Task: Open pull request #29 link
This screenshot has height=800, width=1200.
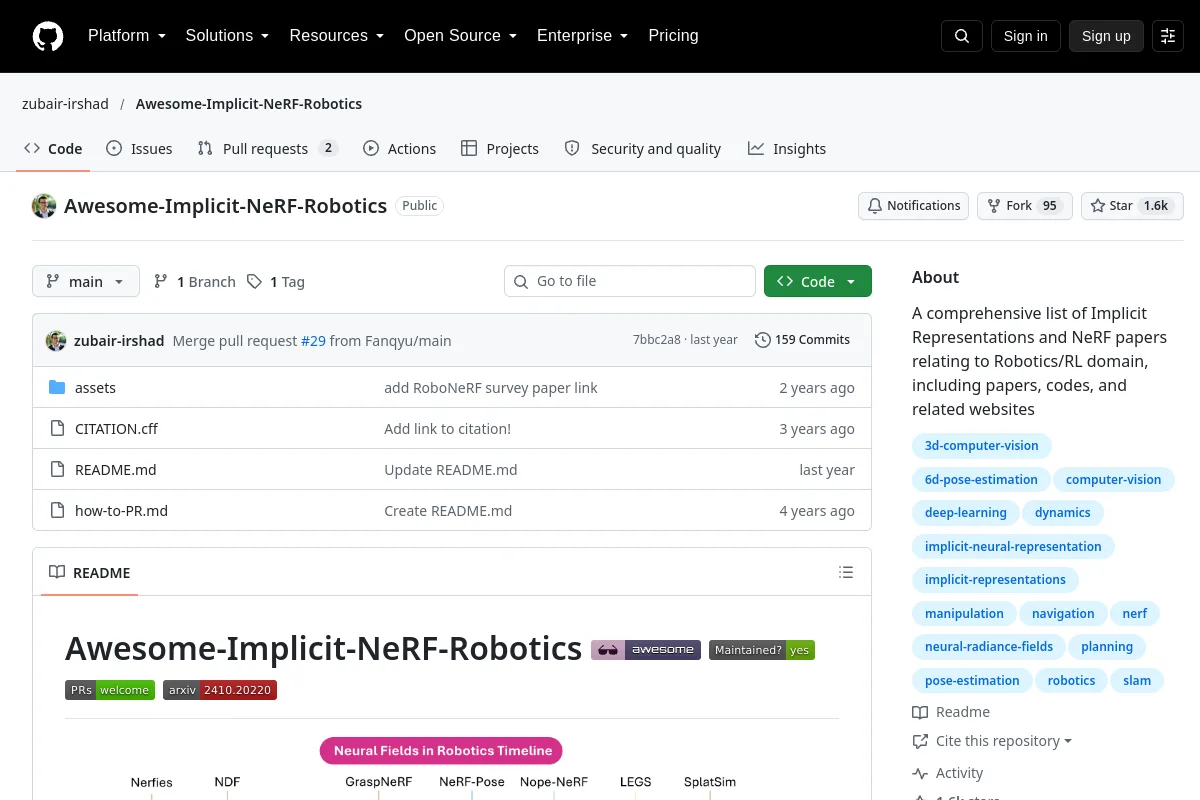Action: pyautogui.click(x=313, y=341)
